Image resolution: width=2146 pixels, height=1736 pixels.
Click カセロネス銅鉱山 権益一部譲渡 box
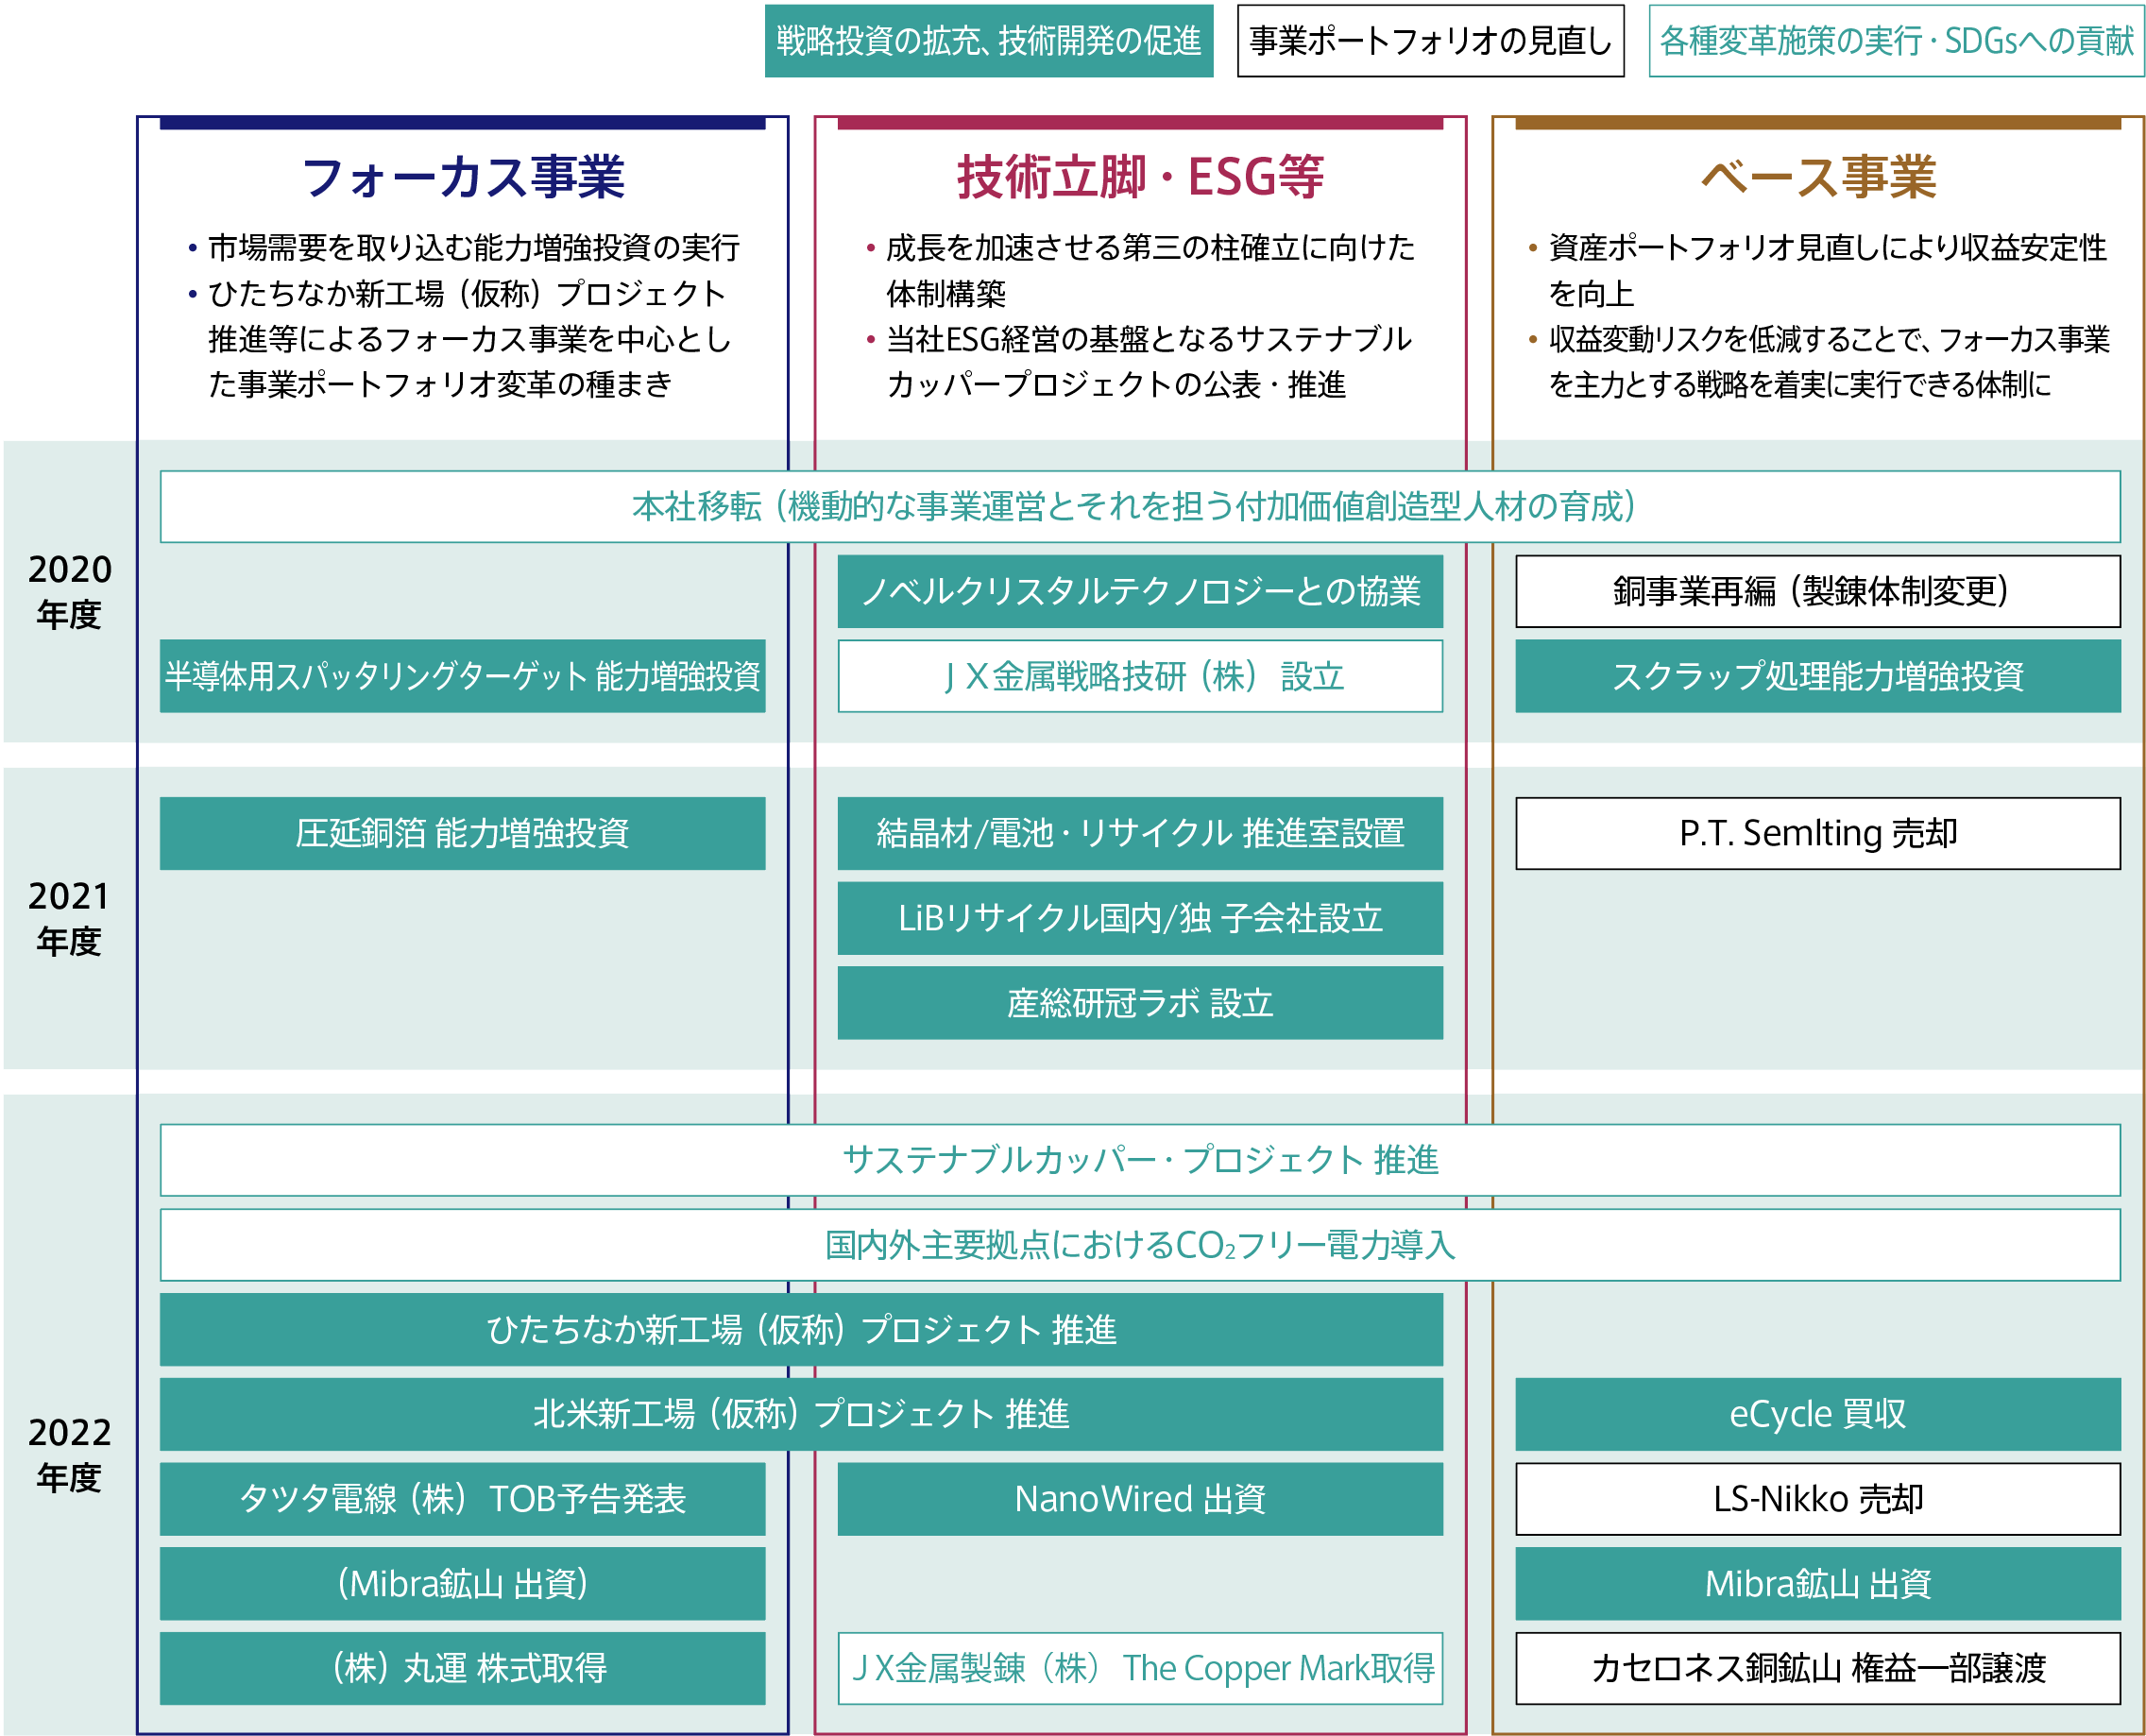[x=1818, y=1669]
